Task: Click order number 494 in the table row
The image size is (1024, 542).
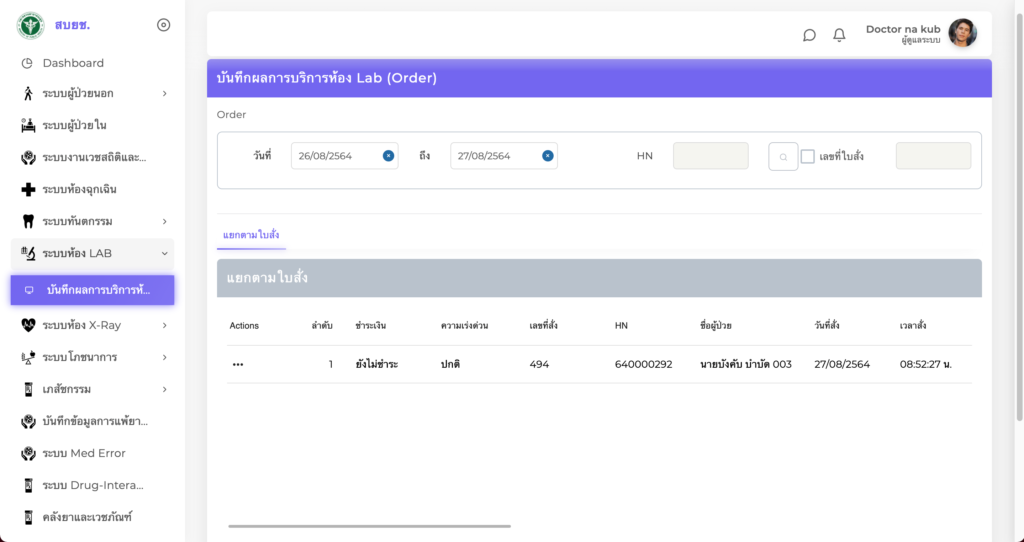Action: point(539,365)
